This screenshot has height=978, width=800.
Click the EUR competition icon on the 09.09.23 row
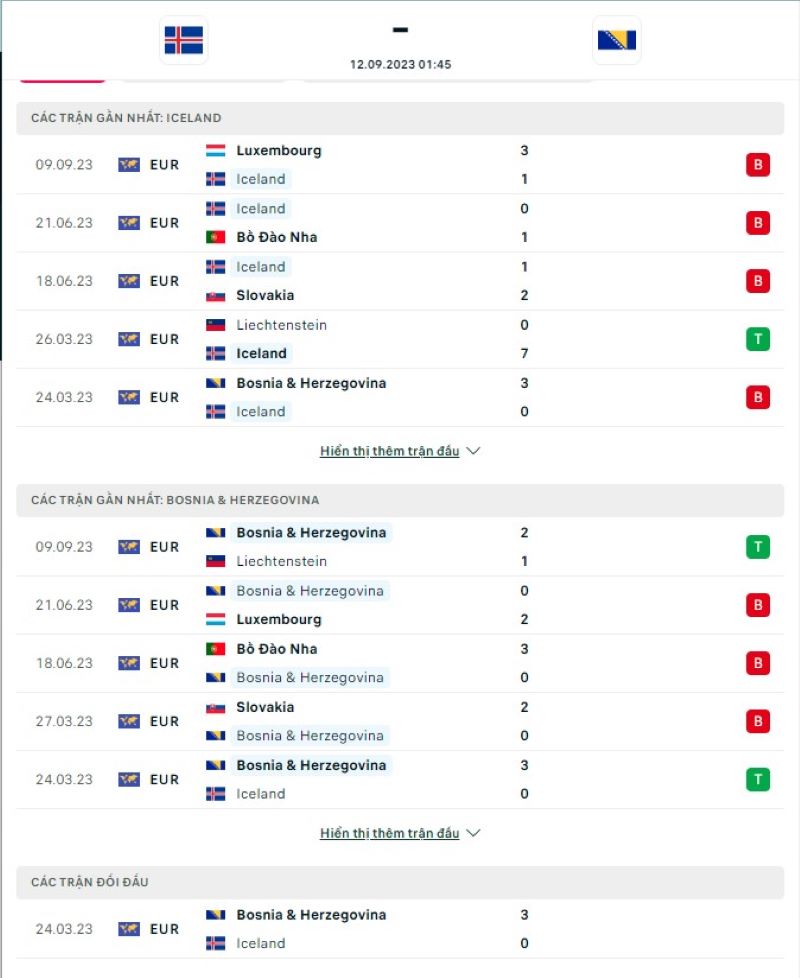(128, 165)
